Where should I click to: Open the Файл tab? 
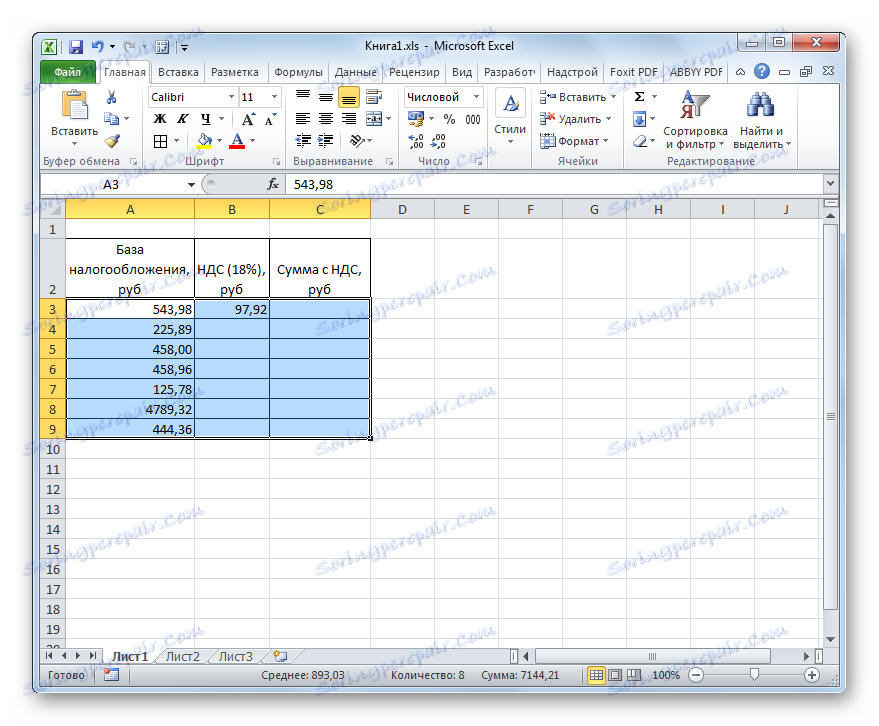coord(68,72)
